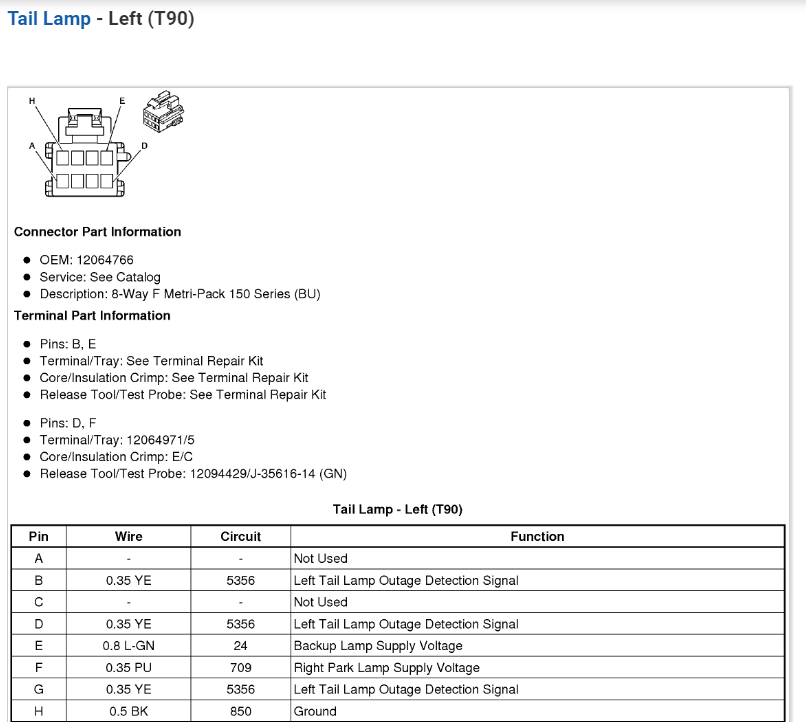806x722 pixels.
Task: Click circuit 5356 in row G
Action: pyautogui.click(x=241, y=690)
